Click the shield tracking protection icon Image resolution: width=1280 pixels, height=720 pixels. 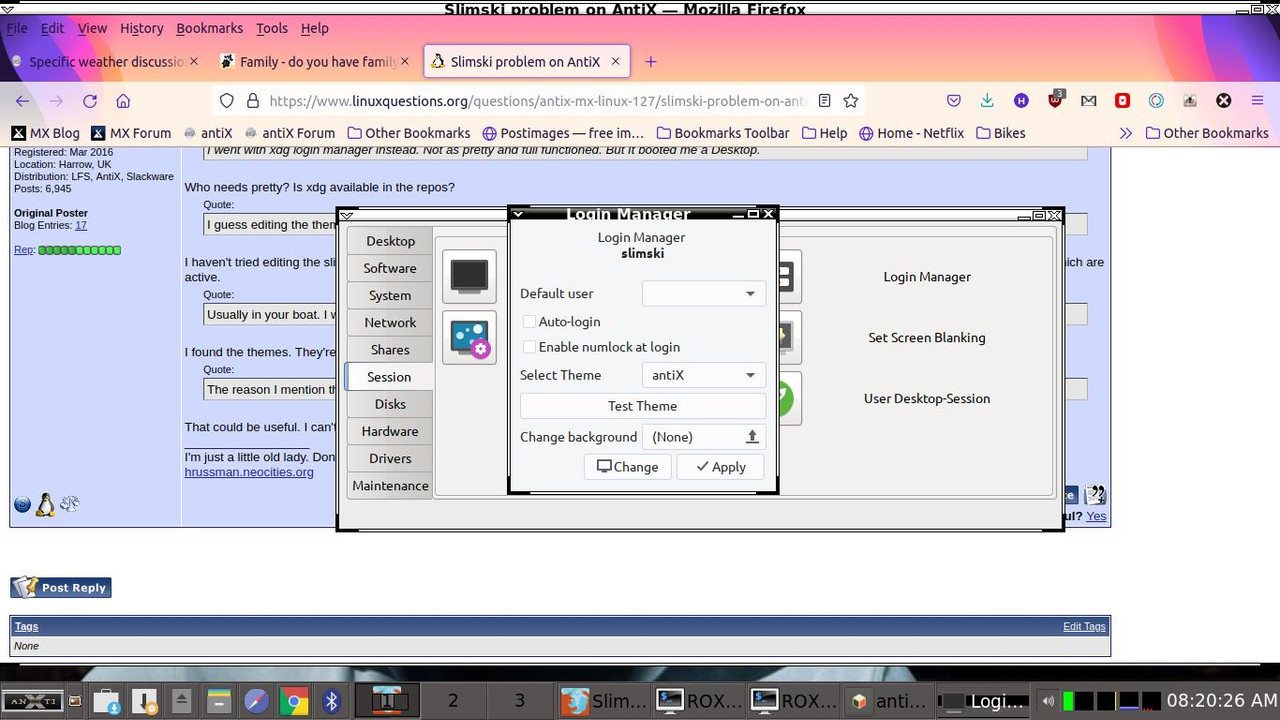tap(227, 101)
